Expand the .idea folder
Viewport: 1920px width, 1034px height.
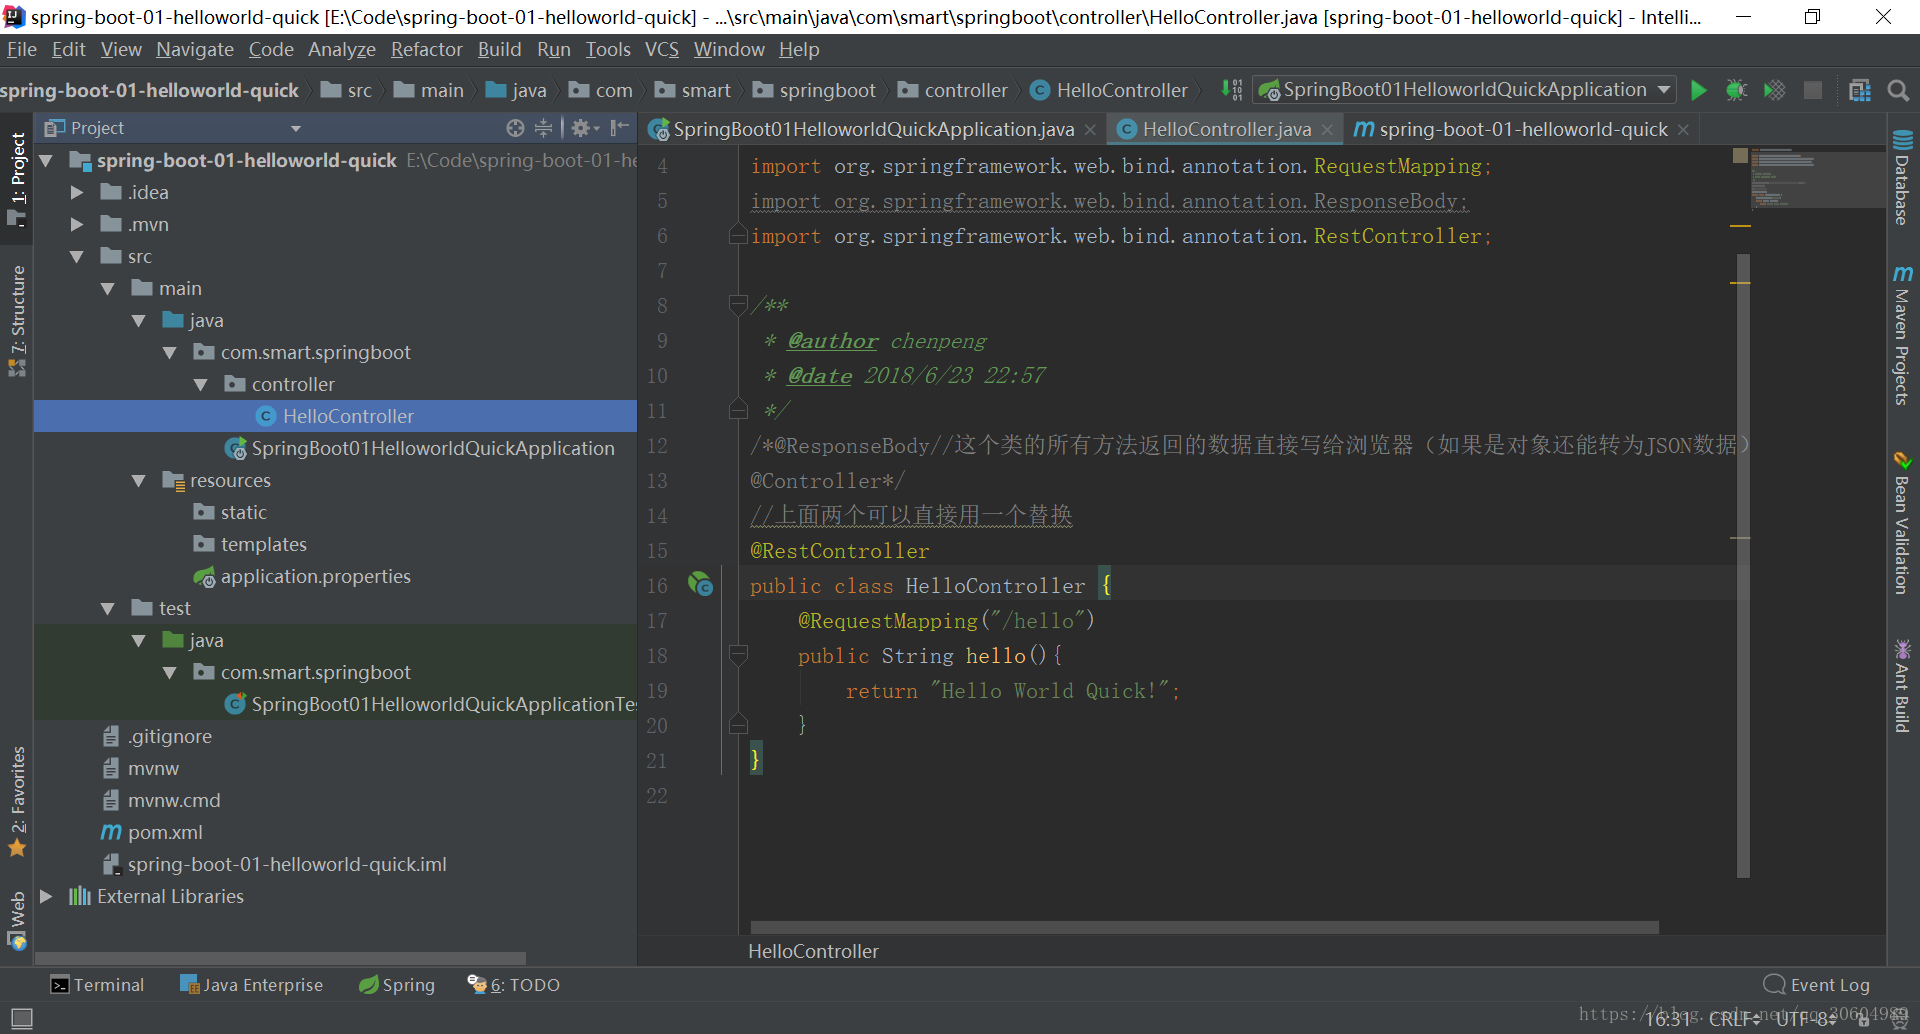(77, 192)
